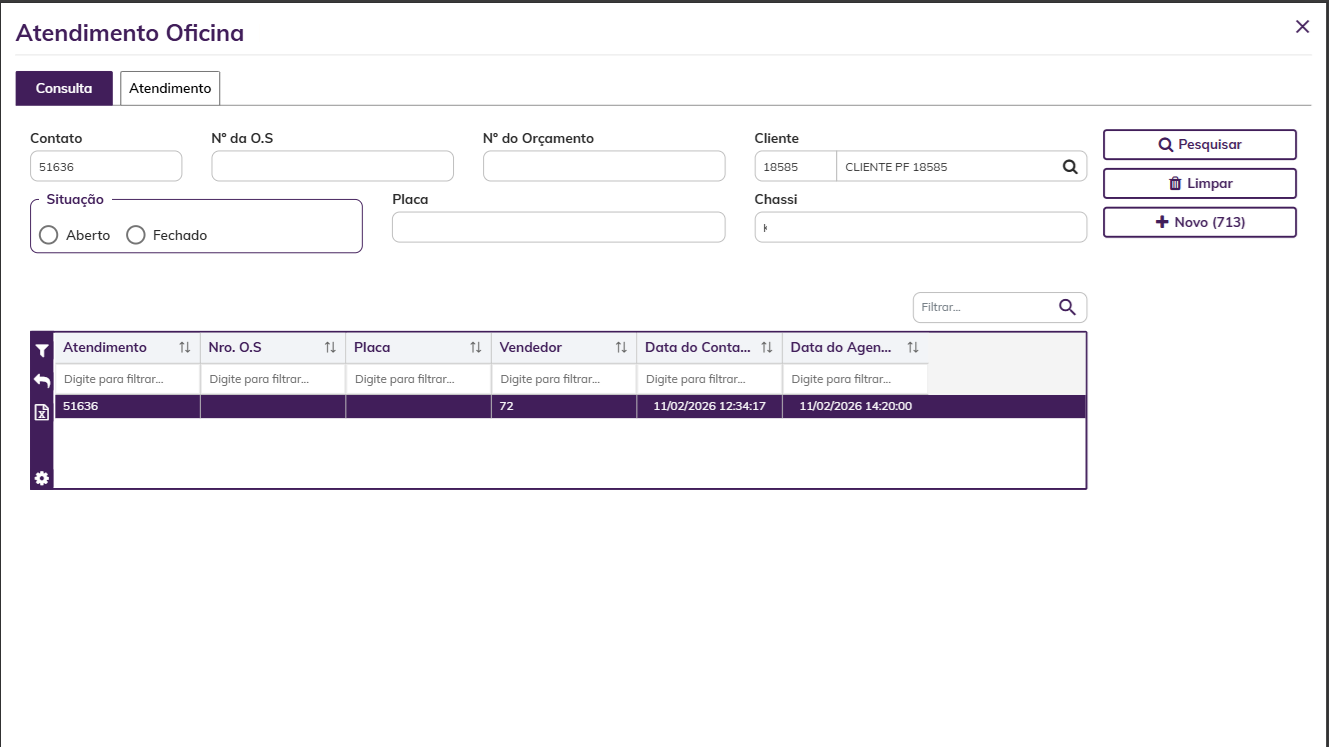Click the grid filter funnel icon

[42, 350]
